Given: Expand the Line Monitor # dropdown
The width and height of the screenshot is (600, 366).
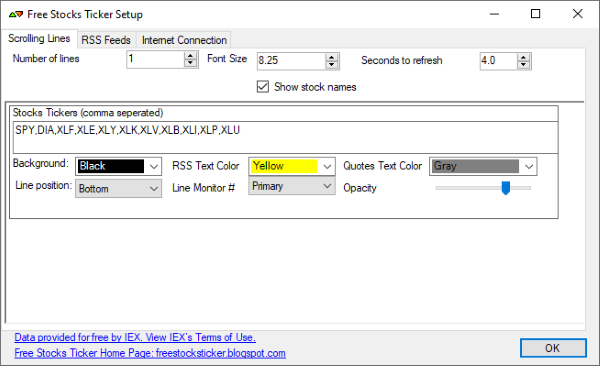Looking at the screenshot, I should (292, 186).
